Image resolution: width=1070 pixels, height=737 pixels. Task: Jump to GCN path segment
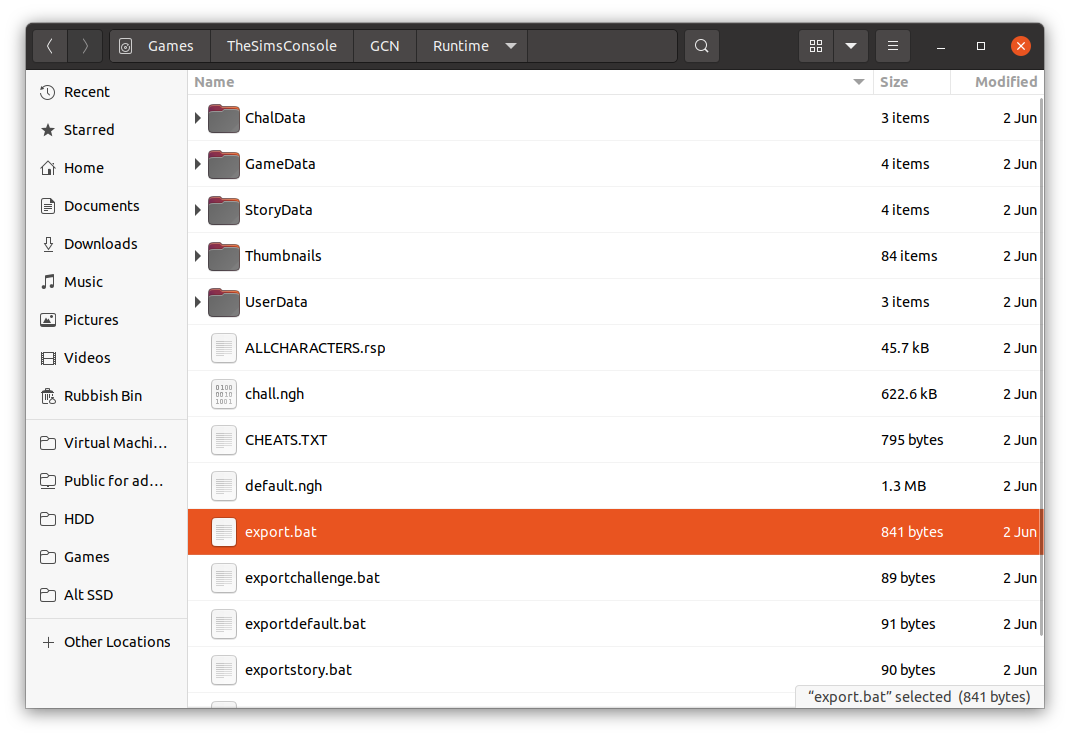[384, 46]
